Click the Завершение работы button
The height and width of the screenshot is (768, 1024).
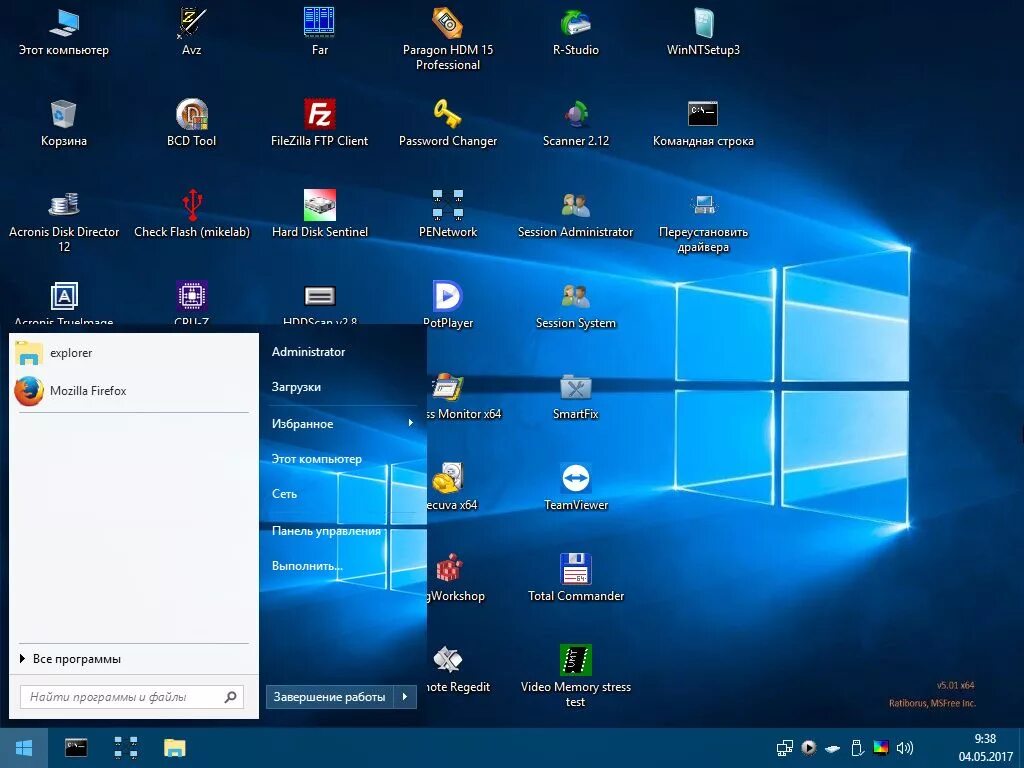pyautogui.click(x=330, y=697)
